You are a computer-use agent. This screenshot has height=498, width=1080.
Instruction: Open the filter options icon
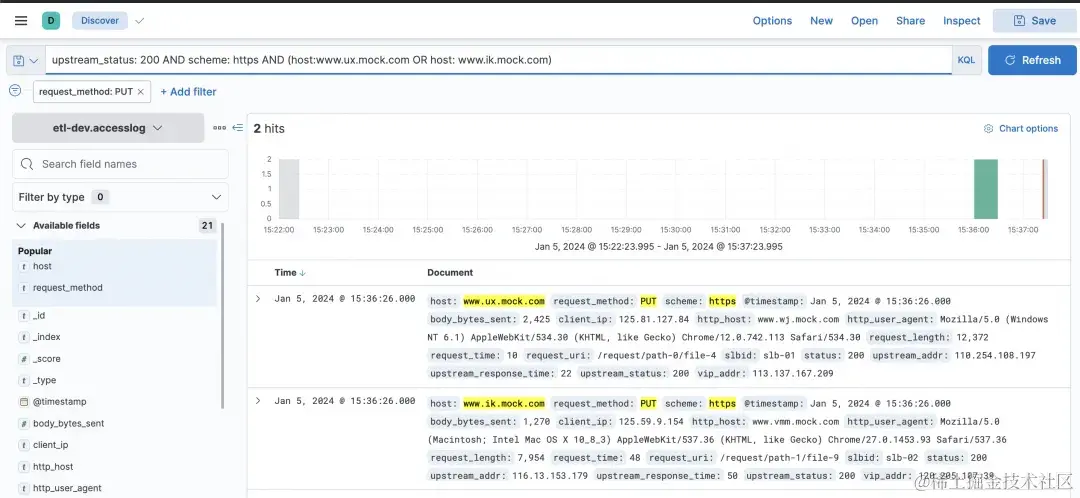pyautogui.click(x=15, y=90)
